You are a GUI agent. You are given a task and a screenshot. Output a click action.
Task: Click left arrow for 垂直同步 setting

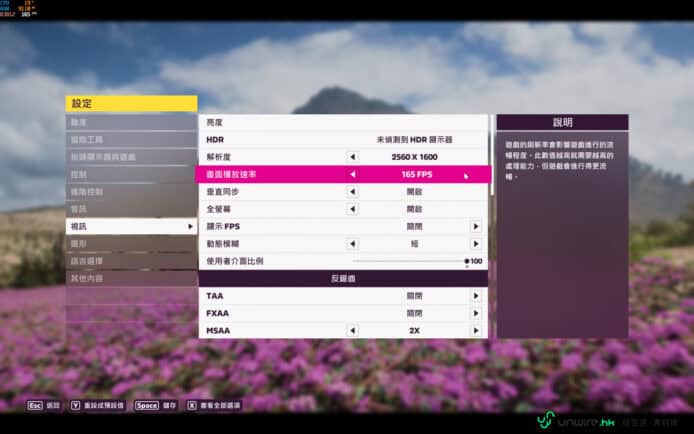(351, 192)
